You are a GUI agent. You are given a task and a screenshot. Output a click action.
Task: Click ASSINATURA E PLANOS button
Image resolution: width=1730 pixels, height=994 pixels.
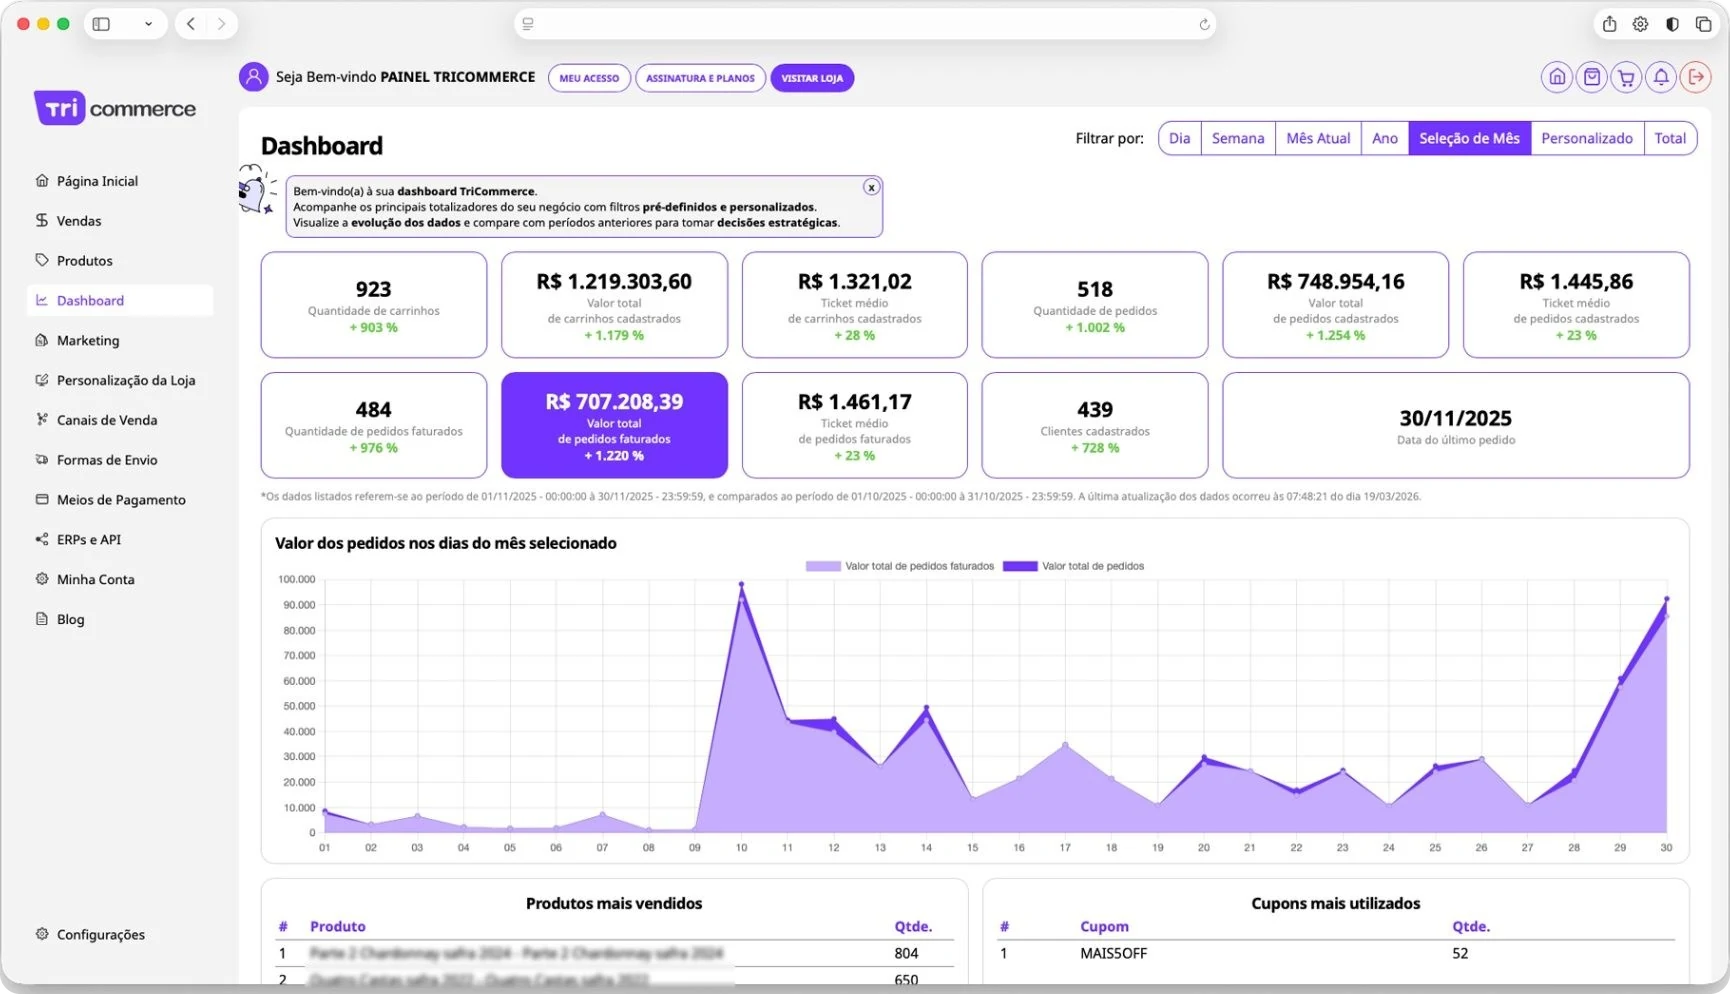click(x=700, y=78)
